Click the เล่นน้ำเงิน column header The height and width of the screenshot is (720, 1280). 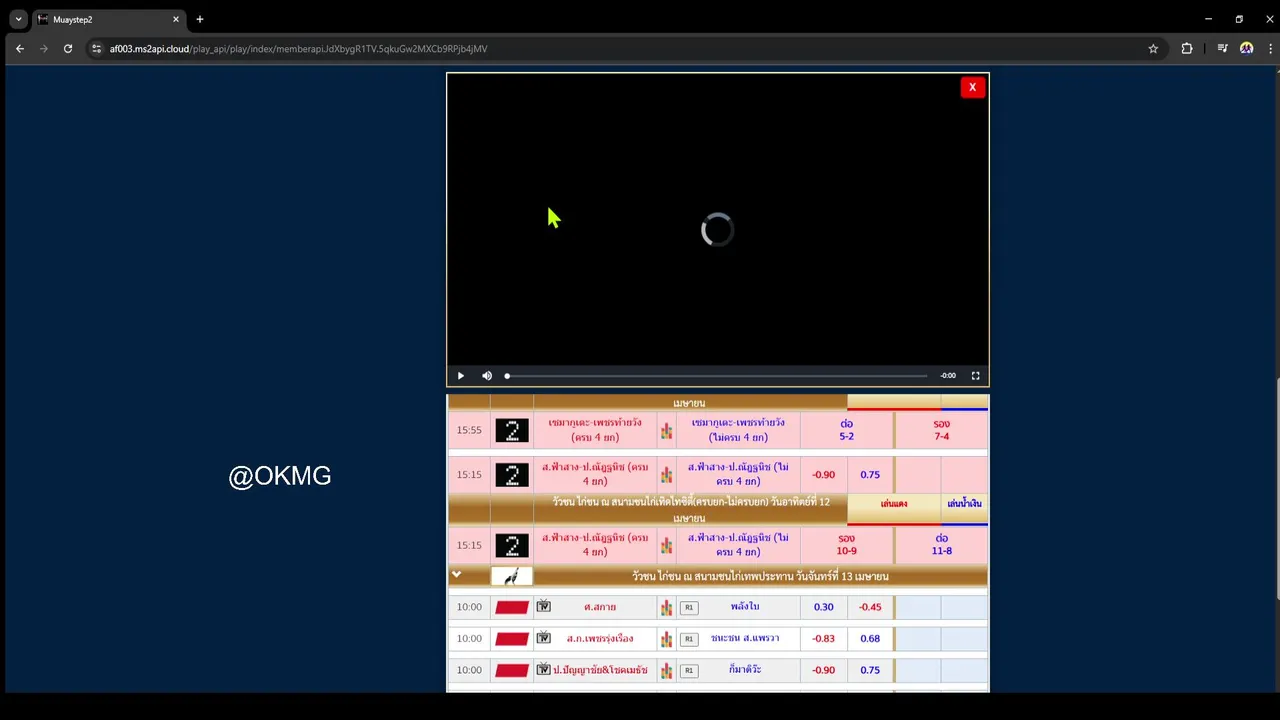(964, 504)
